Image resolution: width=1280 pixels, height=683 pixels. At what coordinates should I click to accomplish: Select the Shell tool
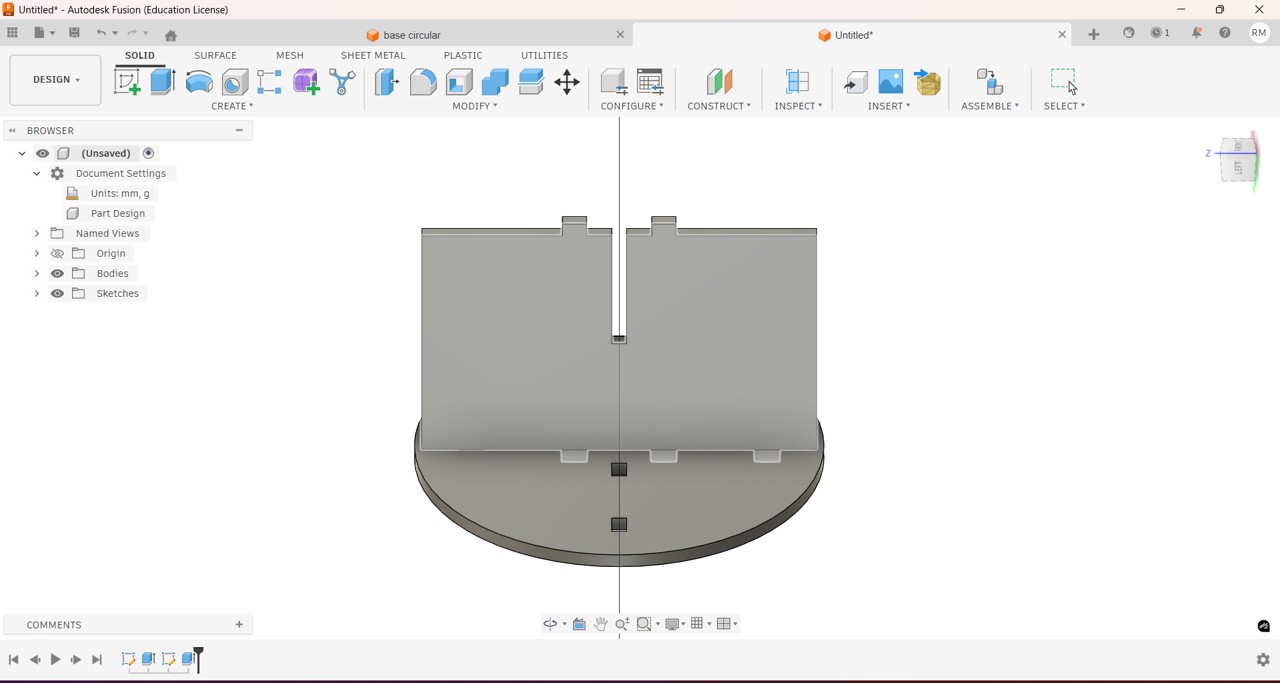tap(459, 82)
